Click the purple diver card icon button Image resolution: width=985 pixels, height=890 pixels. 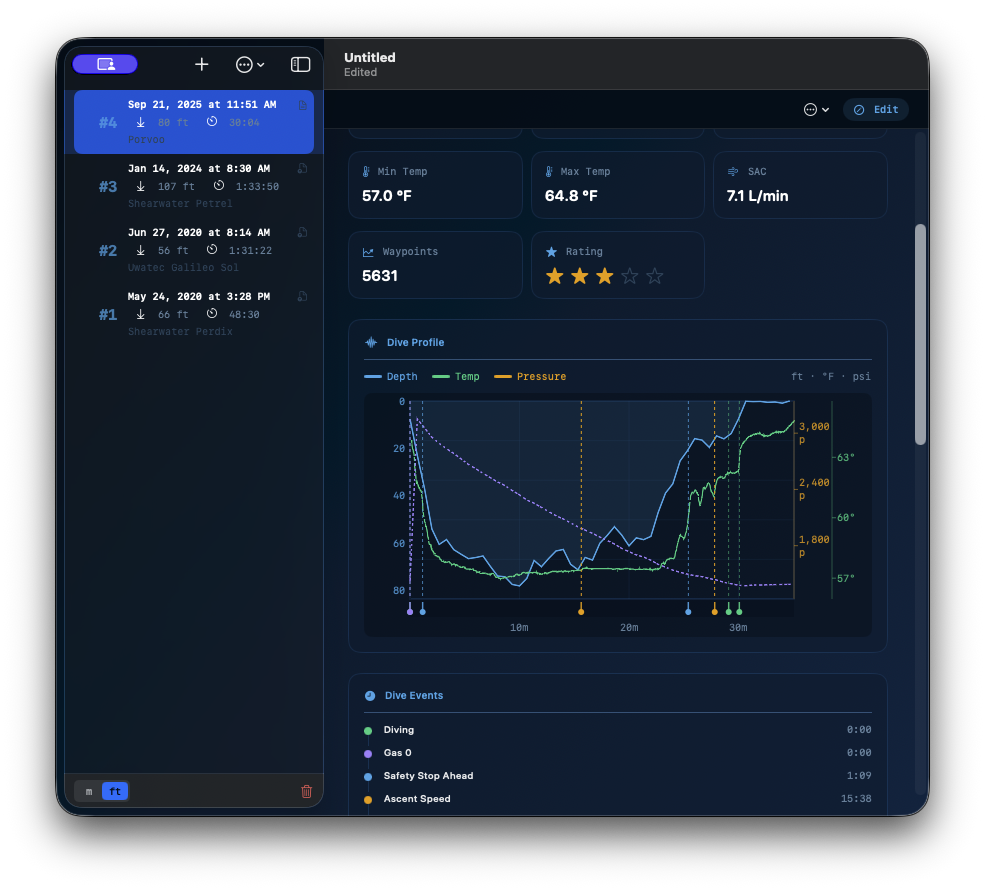[x=105, y=64]
